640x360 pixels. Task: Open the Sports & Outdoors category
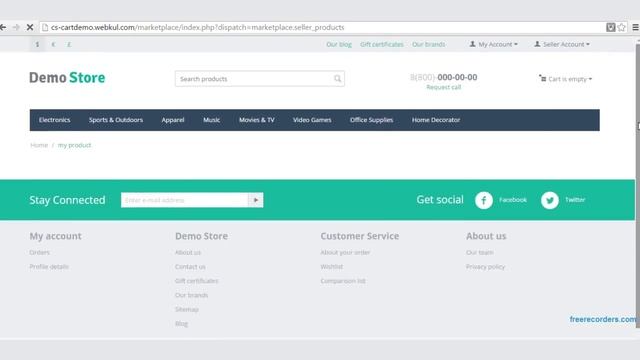click(x=116, y=120)
